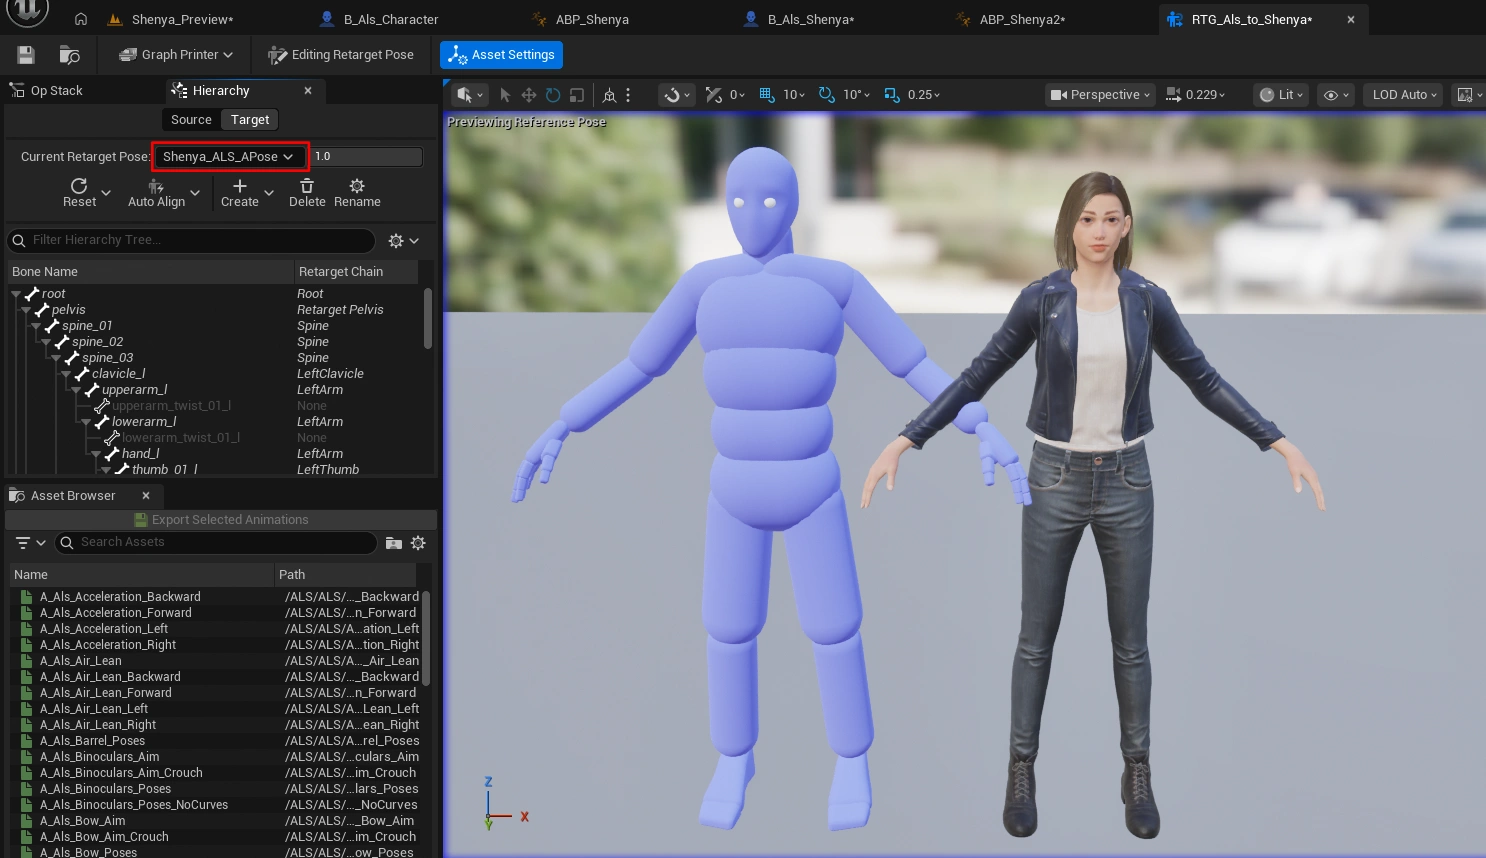Click the Filter Hierarchy Tree search field
The height and width of the screenshot is (858, 1486).
tap(191, 240)
